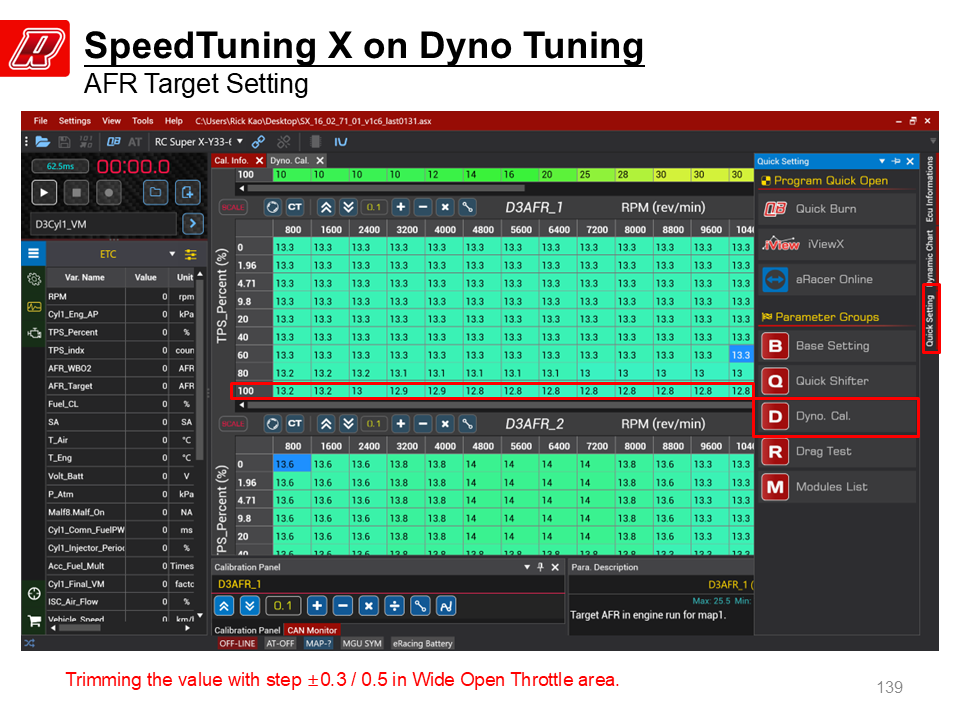Open the View menu
Viewport: 960px width, 720px height.
coord(111,121)
